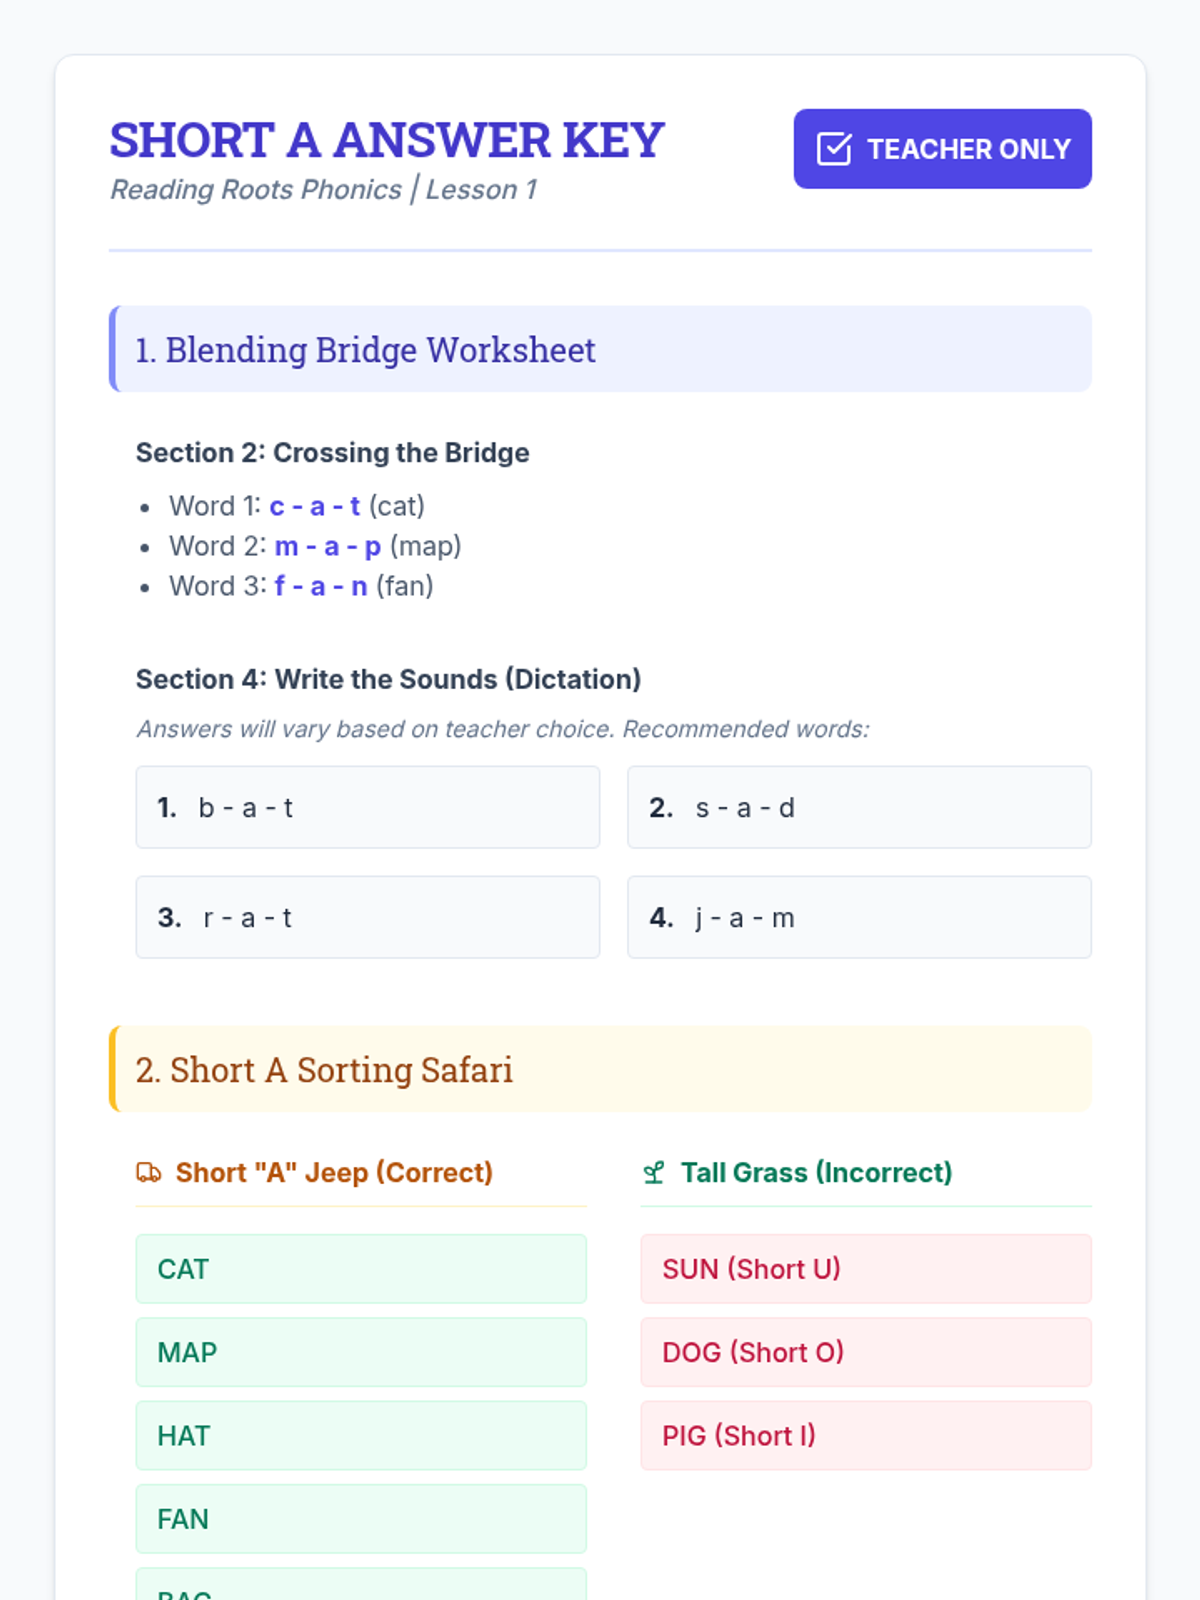Select the Short A Sorting Safari header
1200x1600 pixels.
pyautogui.click(x=600, y=1069)
